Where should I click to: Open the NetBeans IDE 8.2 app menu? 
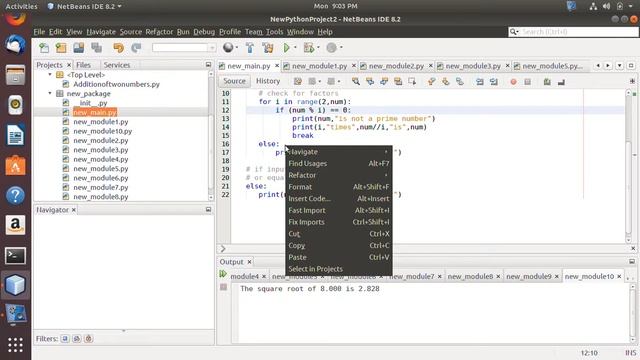click(x=84, y=6)
